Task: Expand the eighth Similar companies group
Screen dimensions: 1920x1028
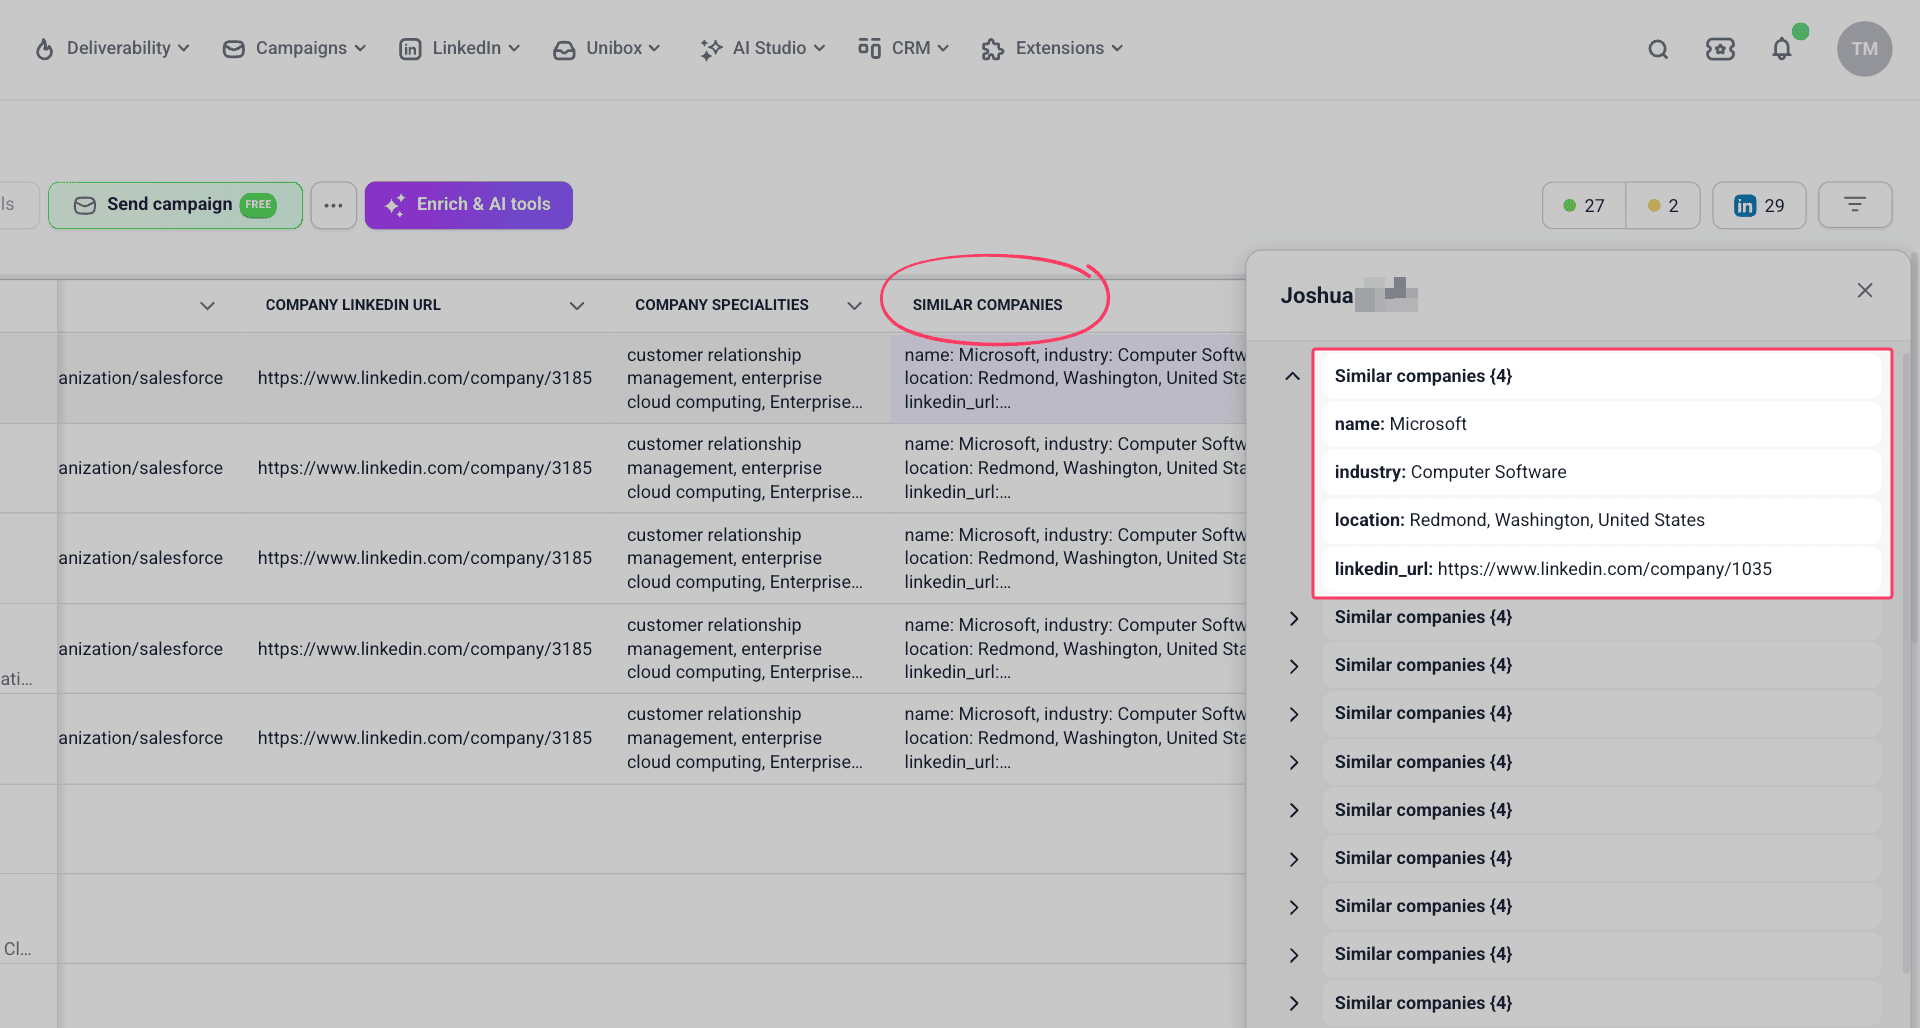Action: click(x=1293, y=907)
